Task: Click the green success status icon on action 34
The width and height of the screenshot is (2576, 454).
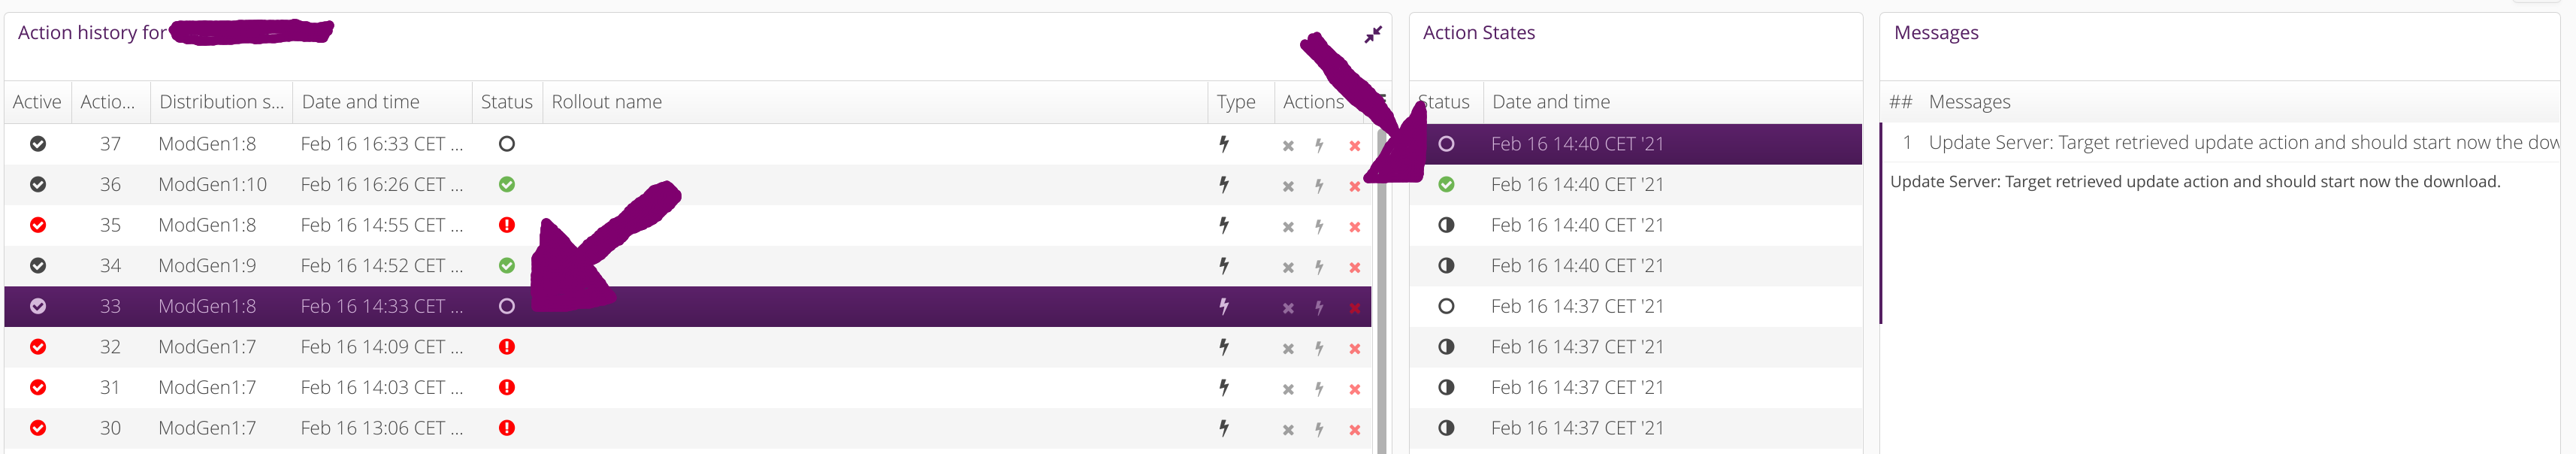Action: [507, 265]
